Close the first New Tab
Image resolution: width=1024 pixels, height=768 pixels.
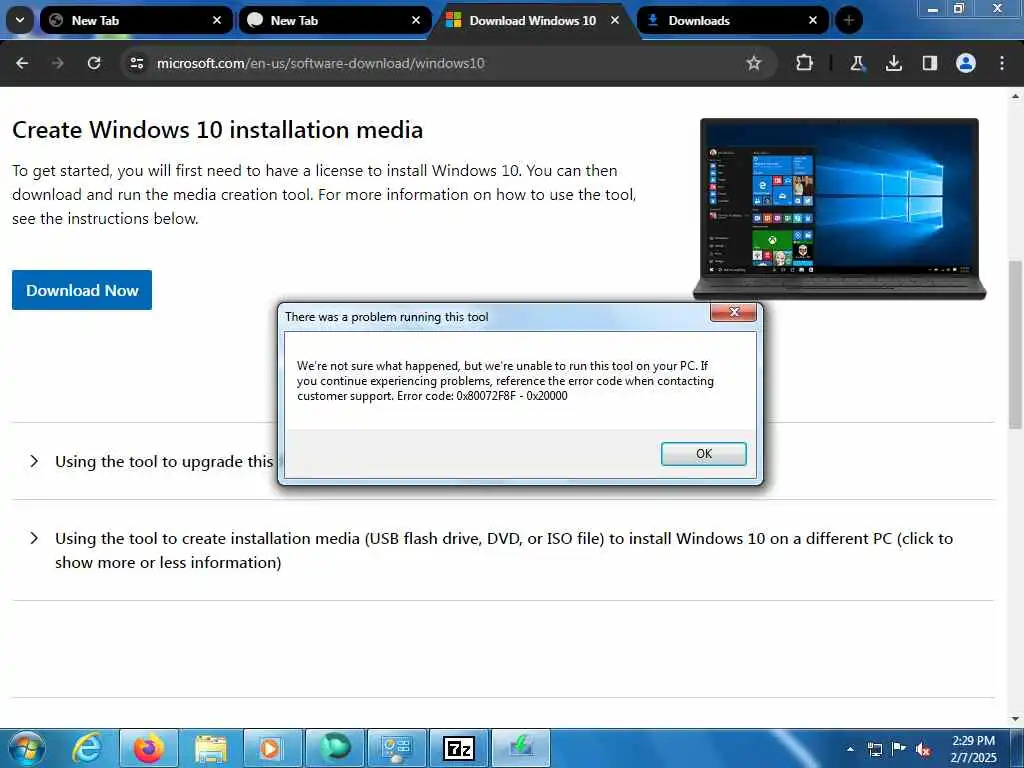tap(217, 20)
